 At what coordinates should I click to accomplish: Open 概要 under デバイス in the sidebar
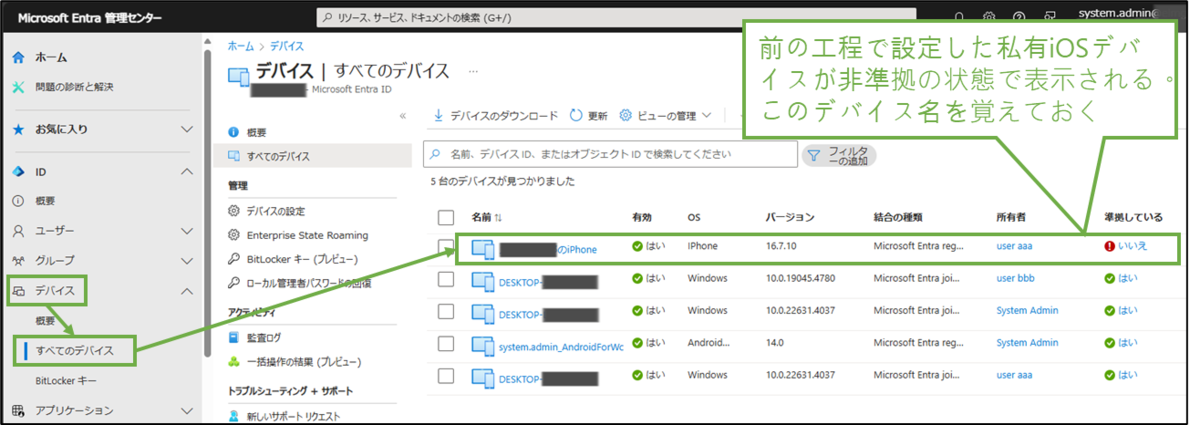(45, 320)
